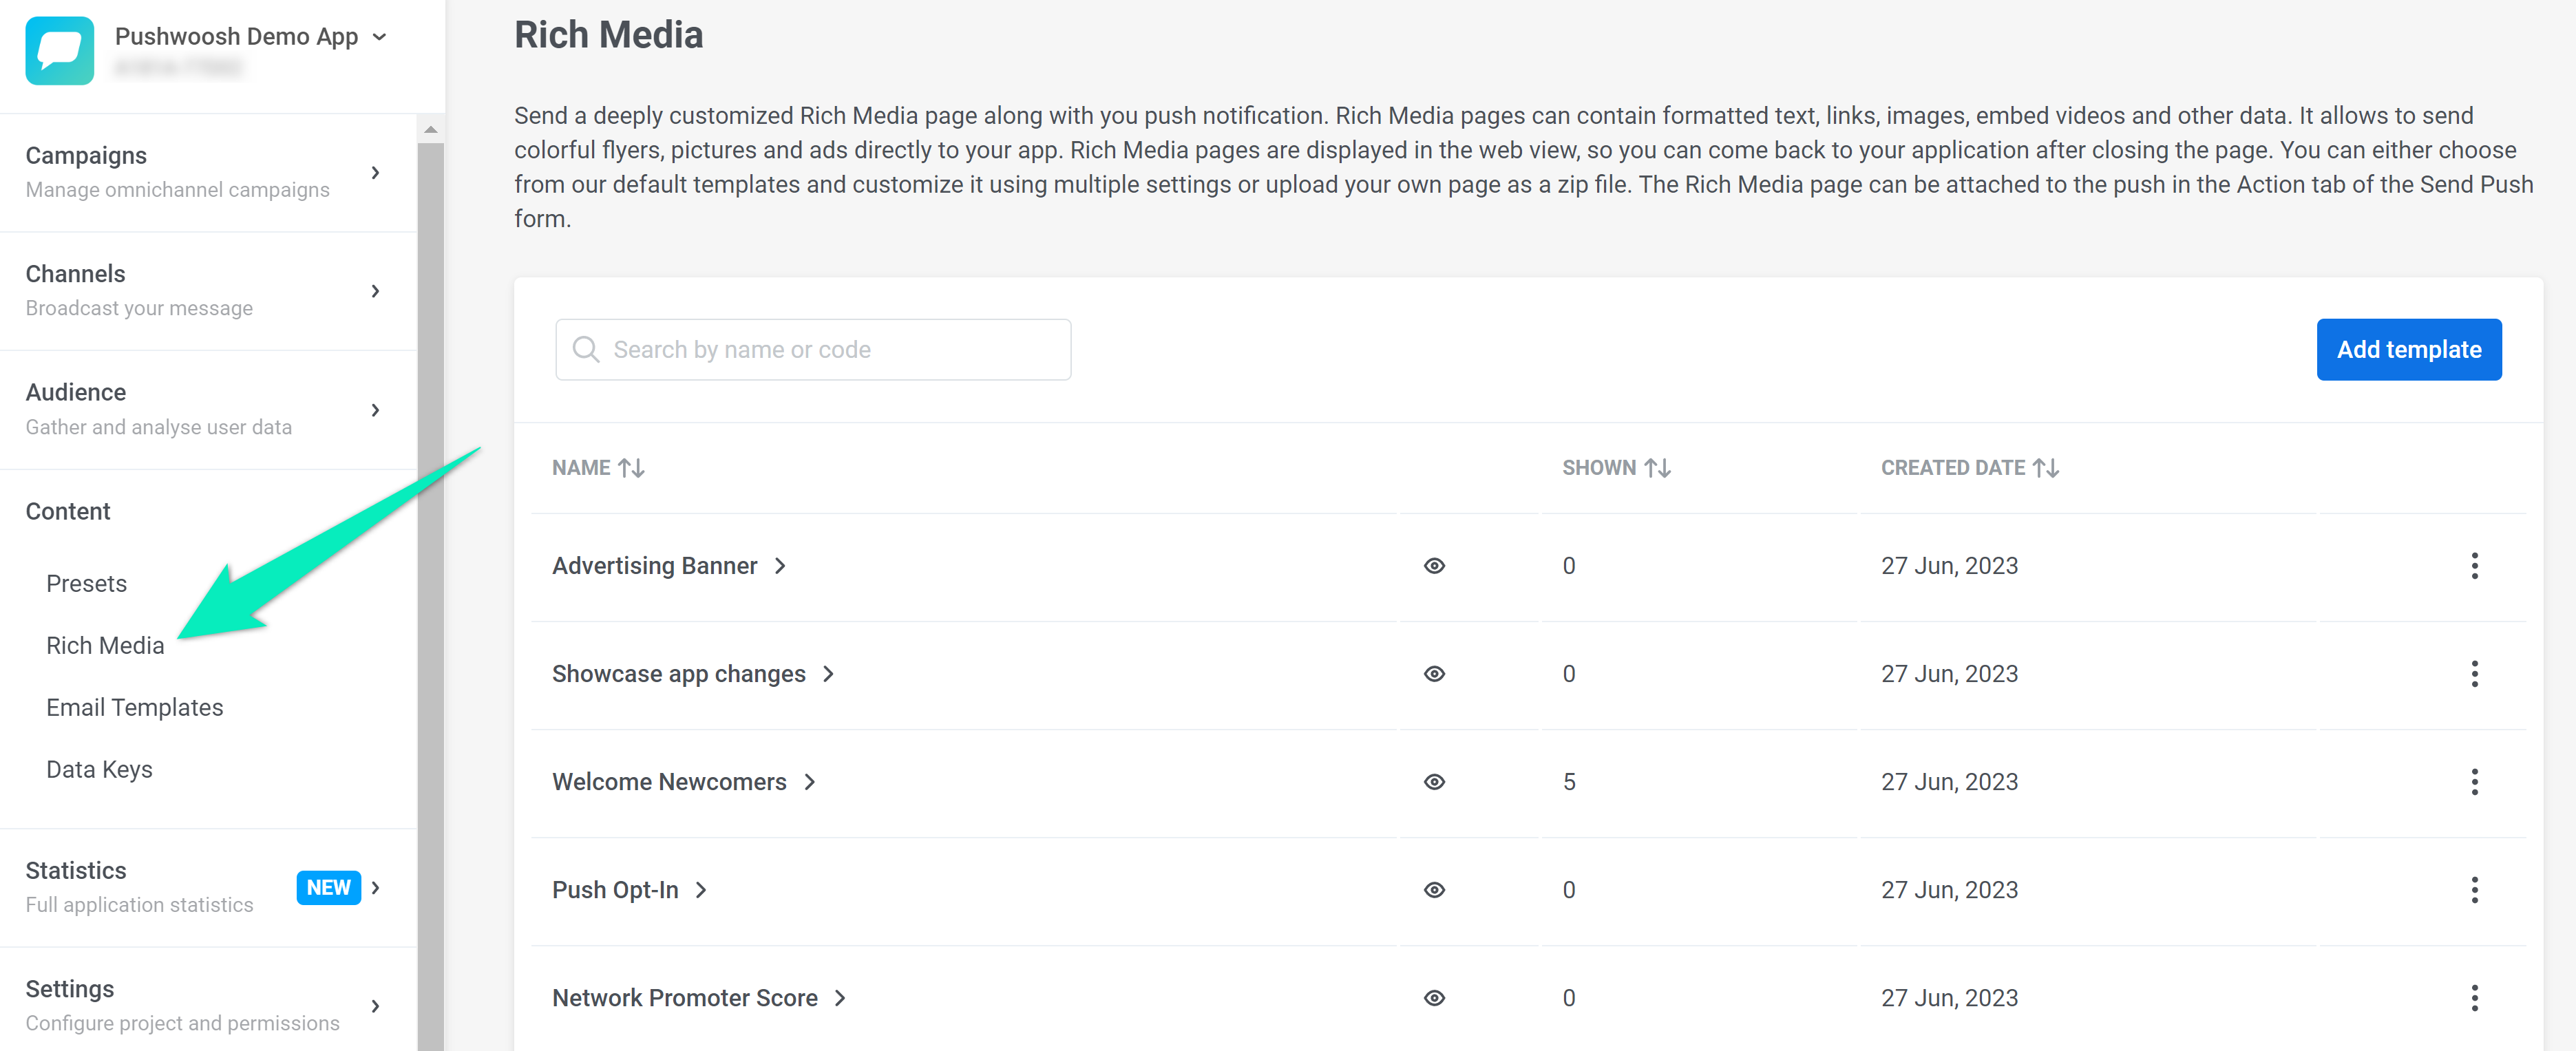Preview Push Opt-In using the eye icon
The width and height of the screenshot is (2576, 1051).
tap(1434, 890)
